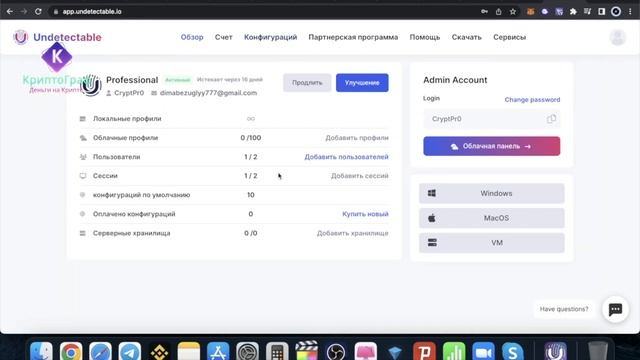Open App Store from the dock
This screenshot has height=360, width=640.
218,351
